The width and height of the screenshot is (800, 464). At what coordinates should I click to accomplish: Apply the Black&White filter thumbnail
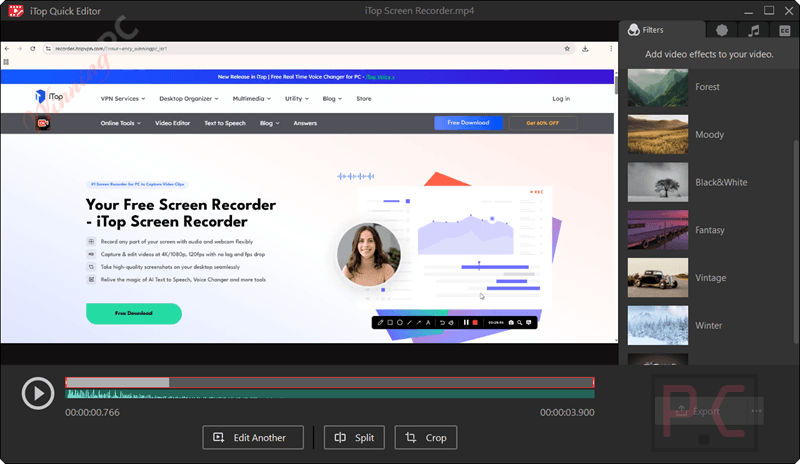(658, 182)
